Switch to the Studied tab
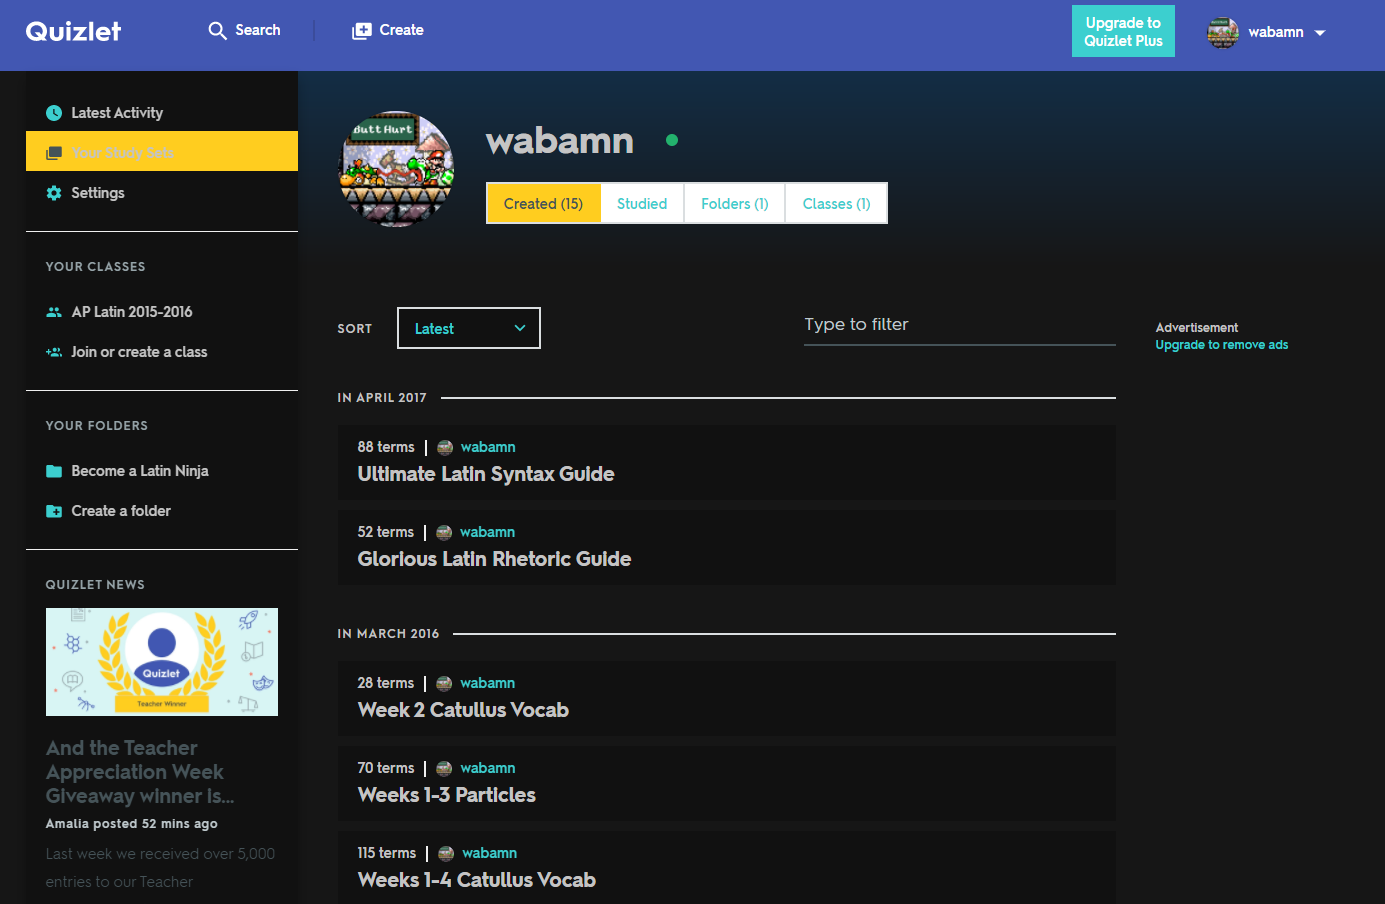Image resolution: width=1385 pixels, height=904 pixels. point(642,203)
